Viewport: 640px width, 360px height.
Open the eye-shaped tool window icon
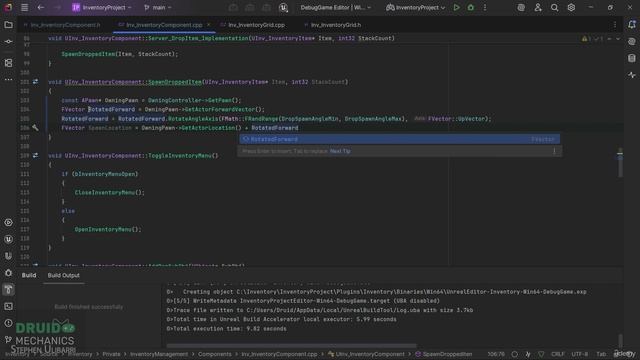click(x=8, y=222)
